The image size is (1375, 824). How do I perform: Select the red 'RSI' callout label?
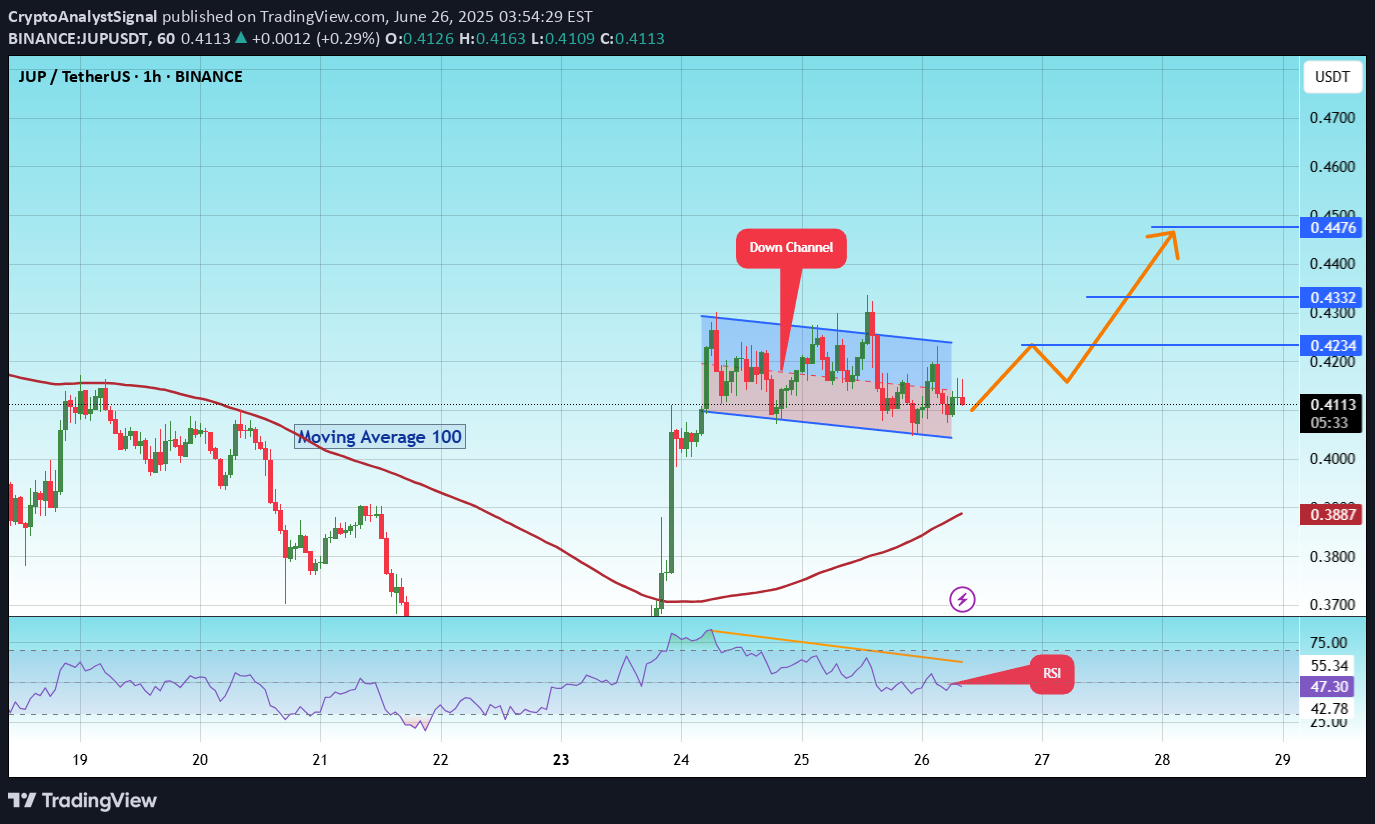pyautogui.click(x=1052, y=674)
